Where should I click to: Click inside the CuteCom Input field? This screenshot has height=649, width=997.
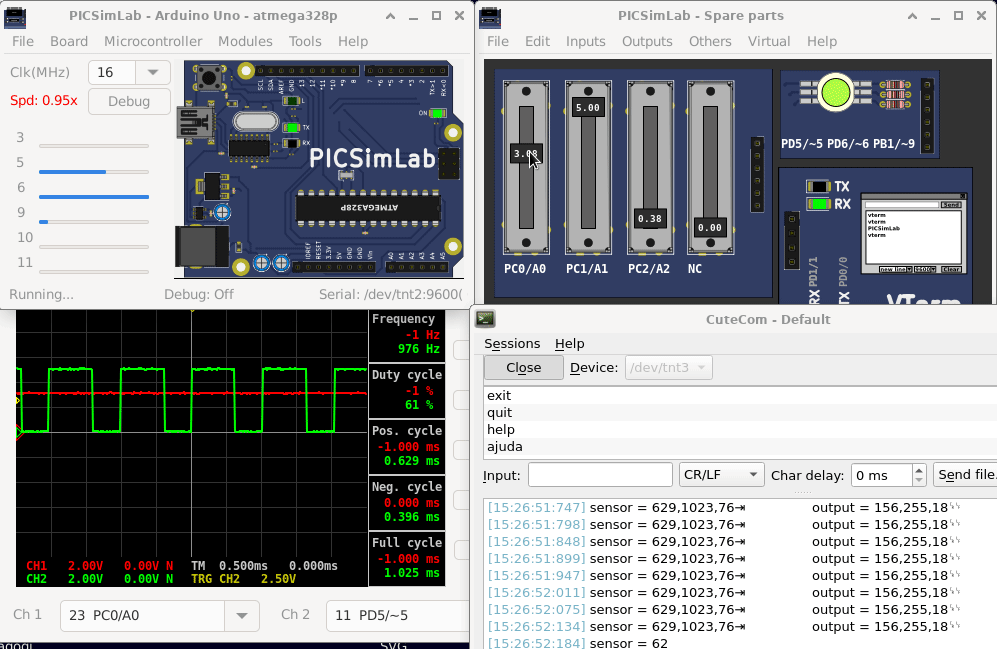click(600, 474)
